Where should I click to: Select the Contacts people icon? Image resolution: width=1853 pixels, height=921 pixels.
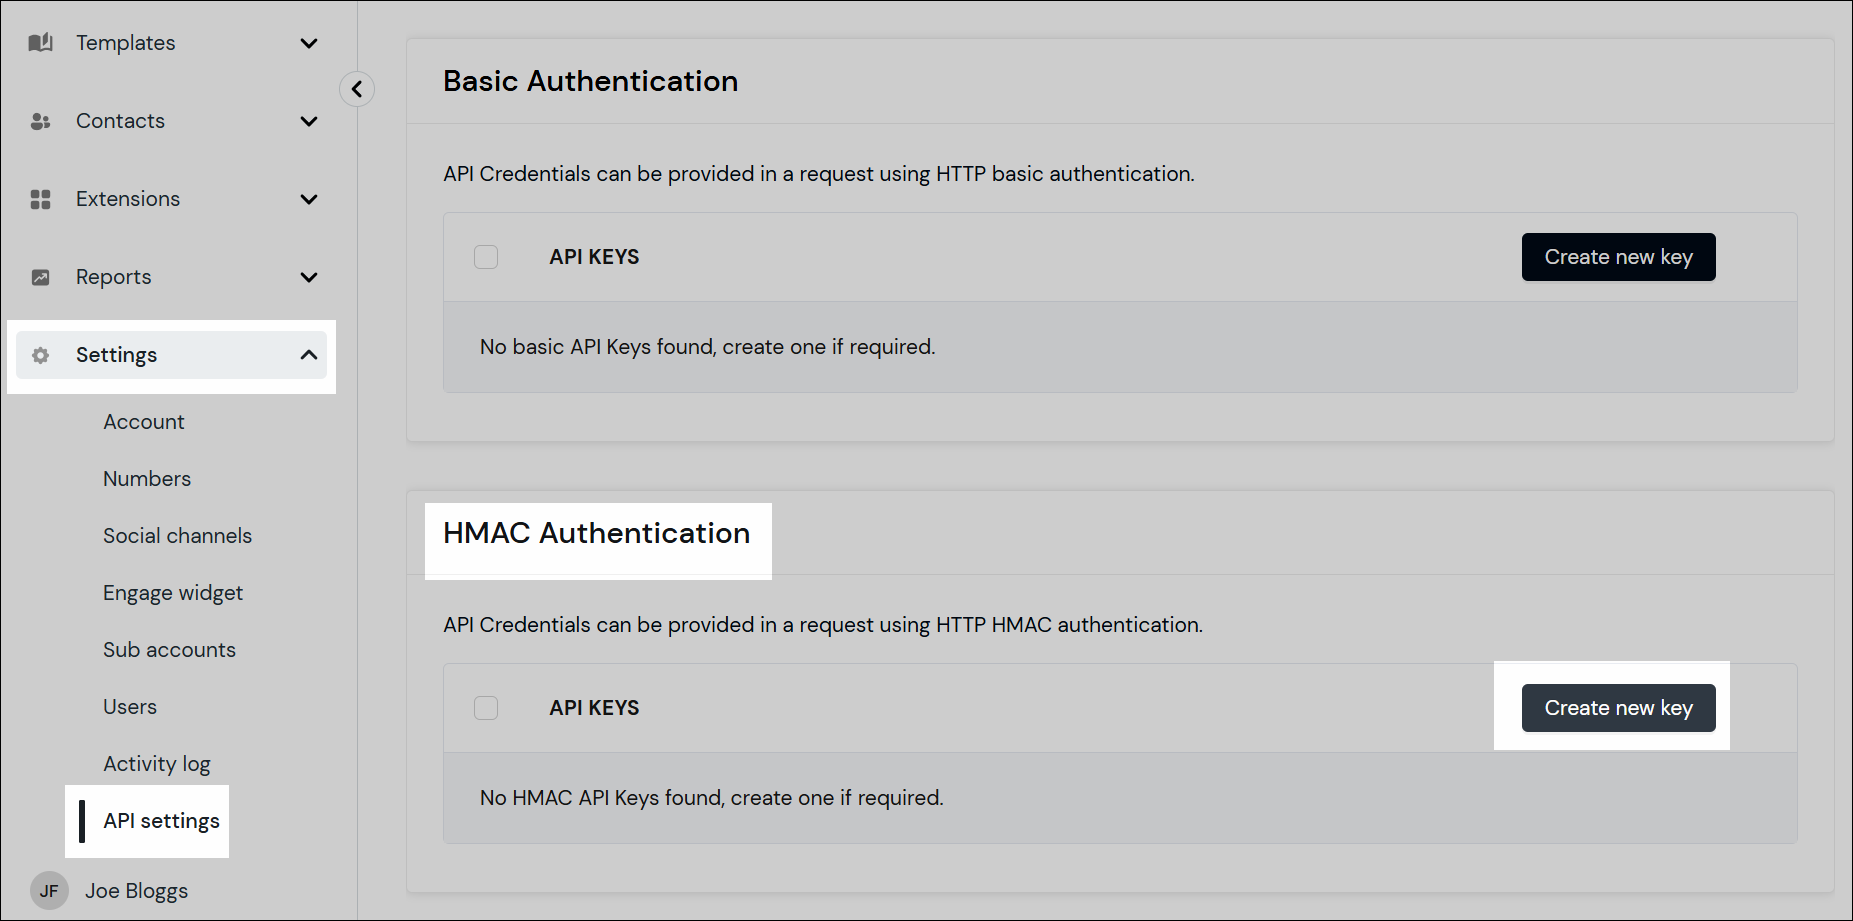40,120
